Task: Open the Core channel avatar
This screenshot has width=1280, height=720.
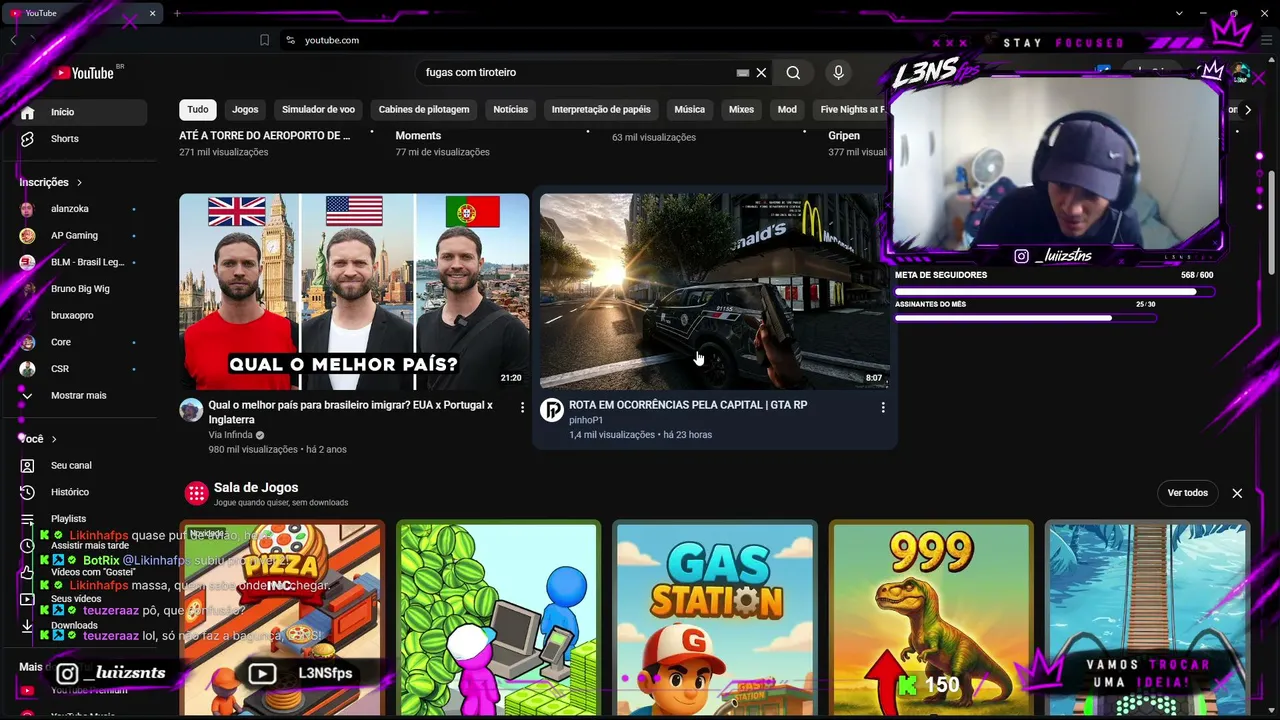Action: coord(28,342)
